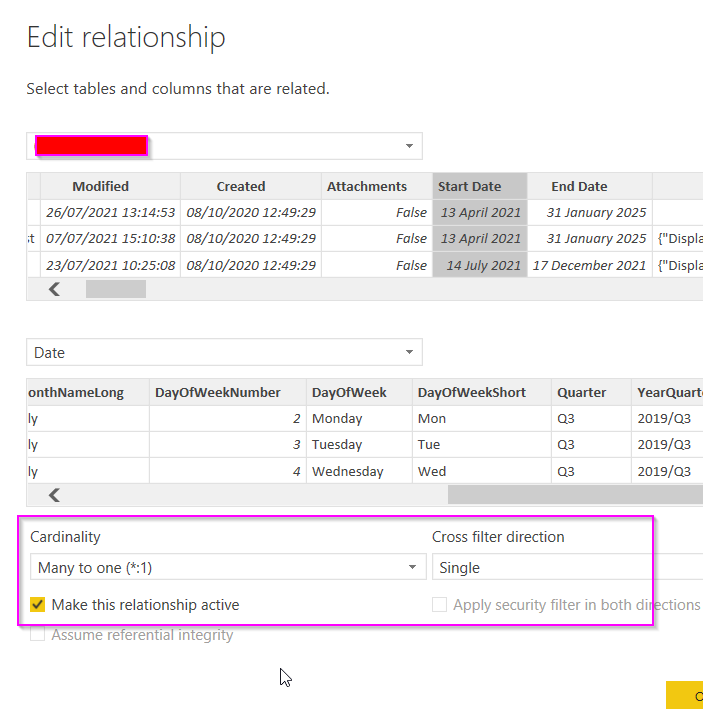
Task: Click the 26/07/2021 13:14:53 cell
Action: tap(110, 212)
